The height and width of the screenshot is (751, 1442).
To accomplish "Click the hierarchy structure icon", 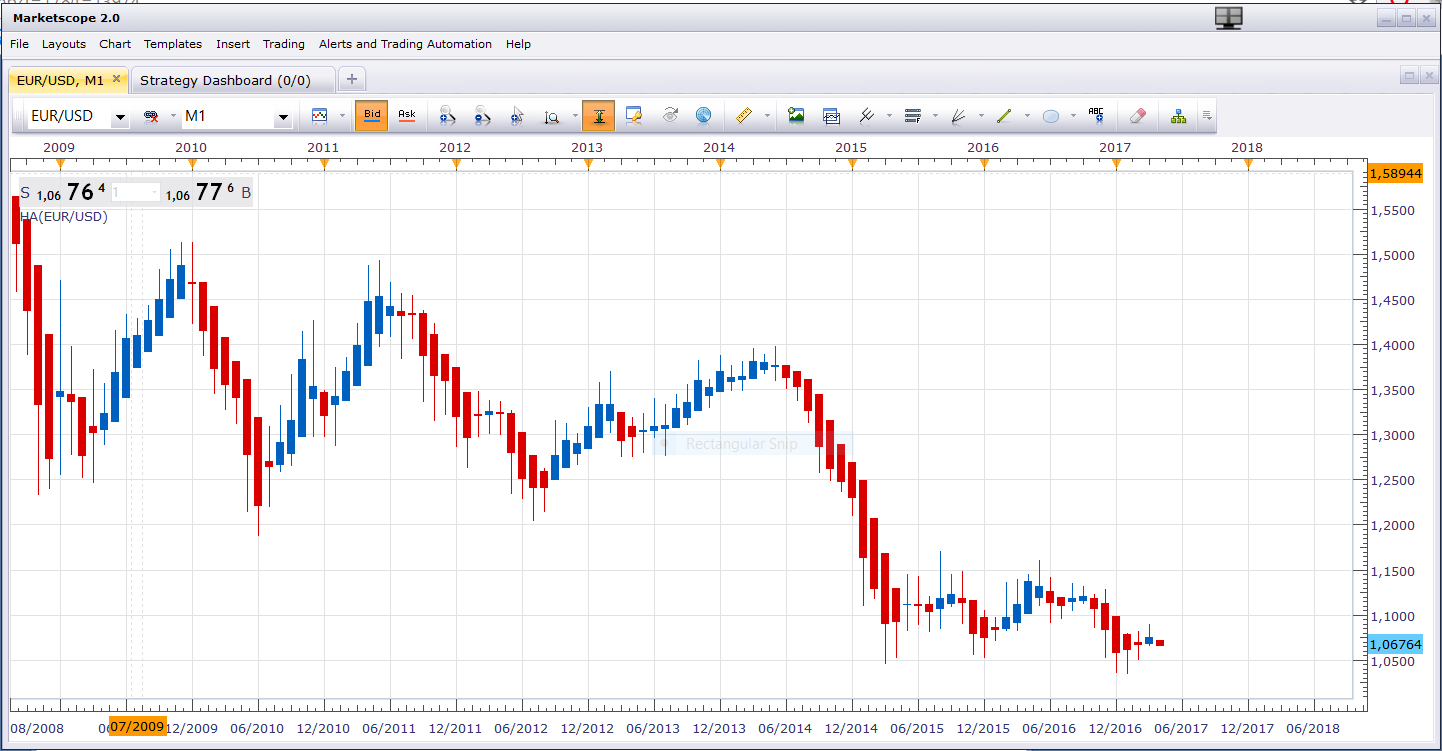I will tap(1179, 116).
